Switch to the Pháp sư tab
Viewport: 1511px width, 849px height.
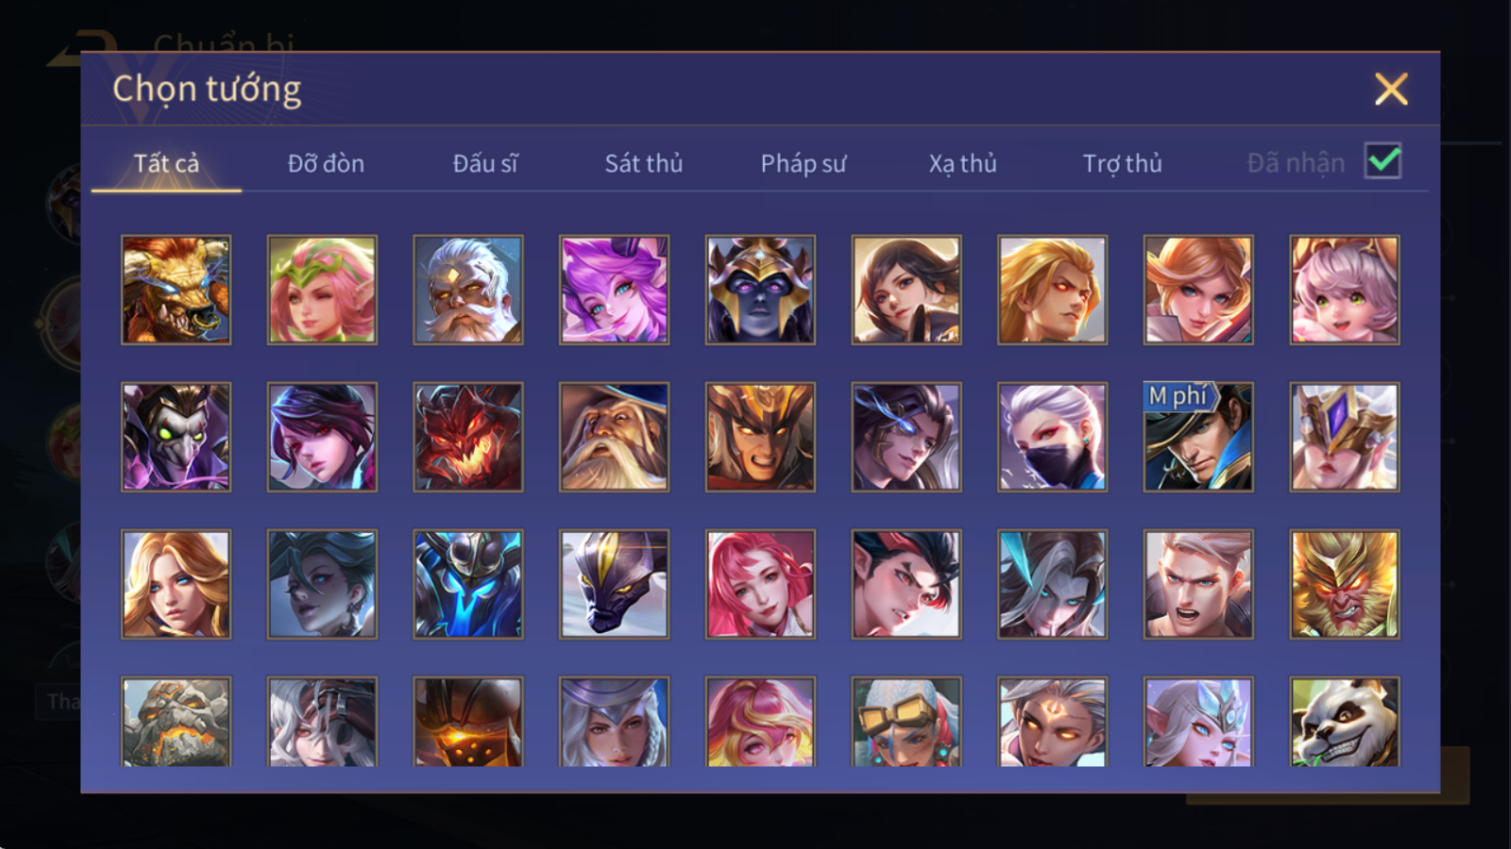[x=803, y=163]
